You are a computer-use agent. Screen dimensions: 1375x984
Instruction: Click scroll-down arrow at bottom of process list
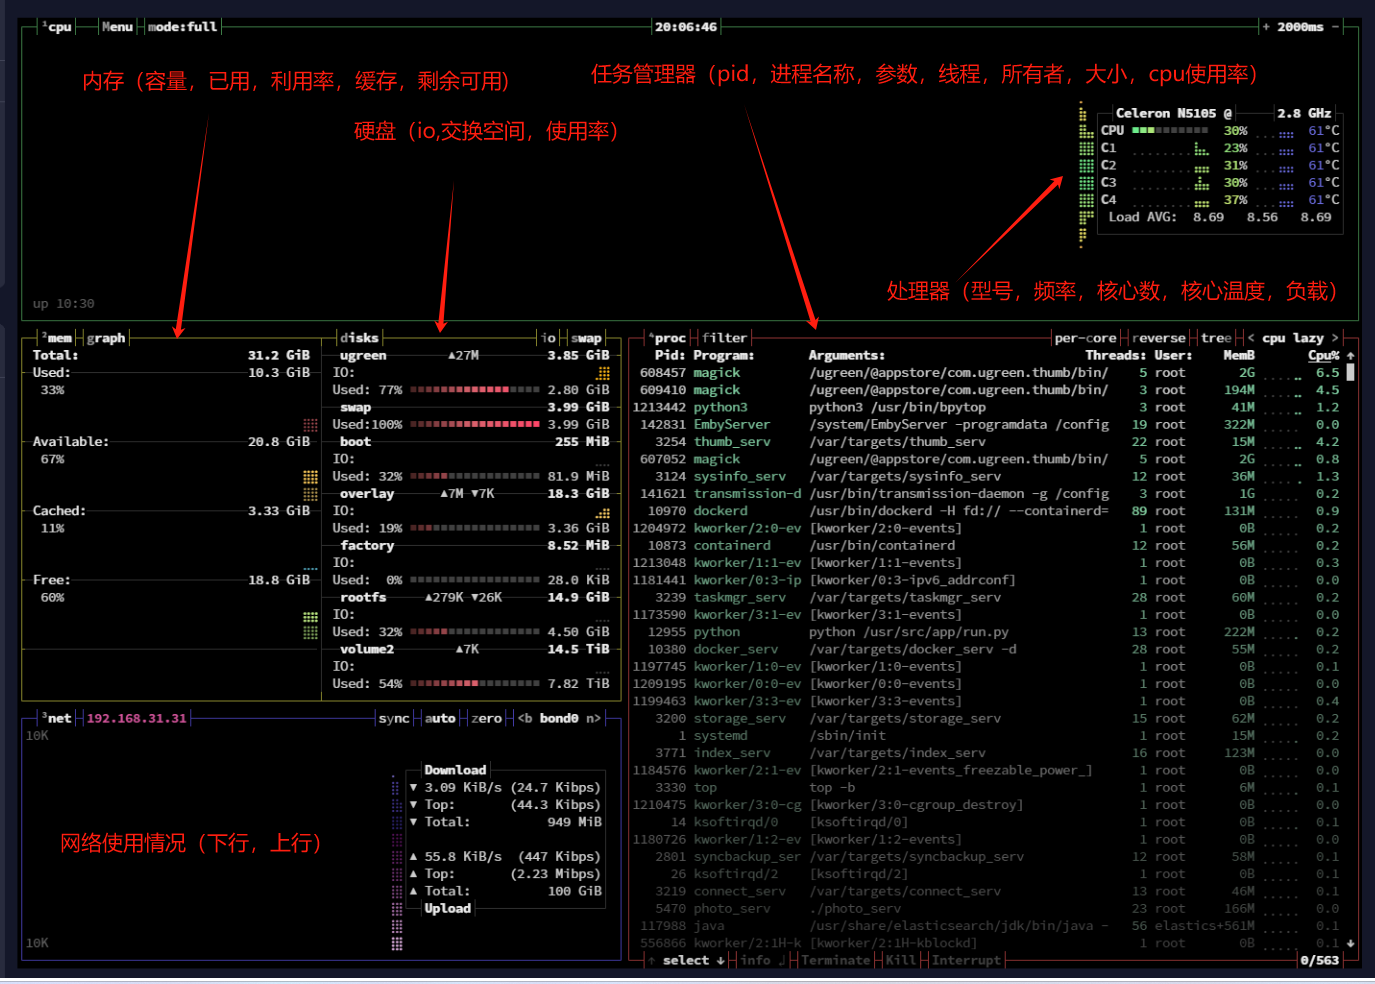[1350, 943]
